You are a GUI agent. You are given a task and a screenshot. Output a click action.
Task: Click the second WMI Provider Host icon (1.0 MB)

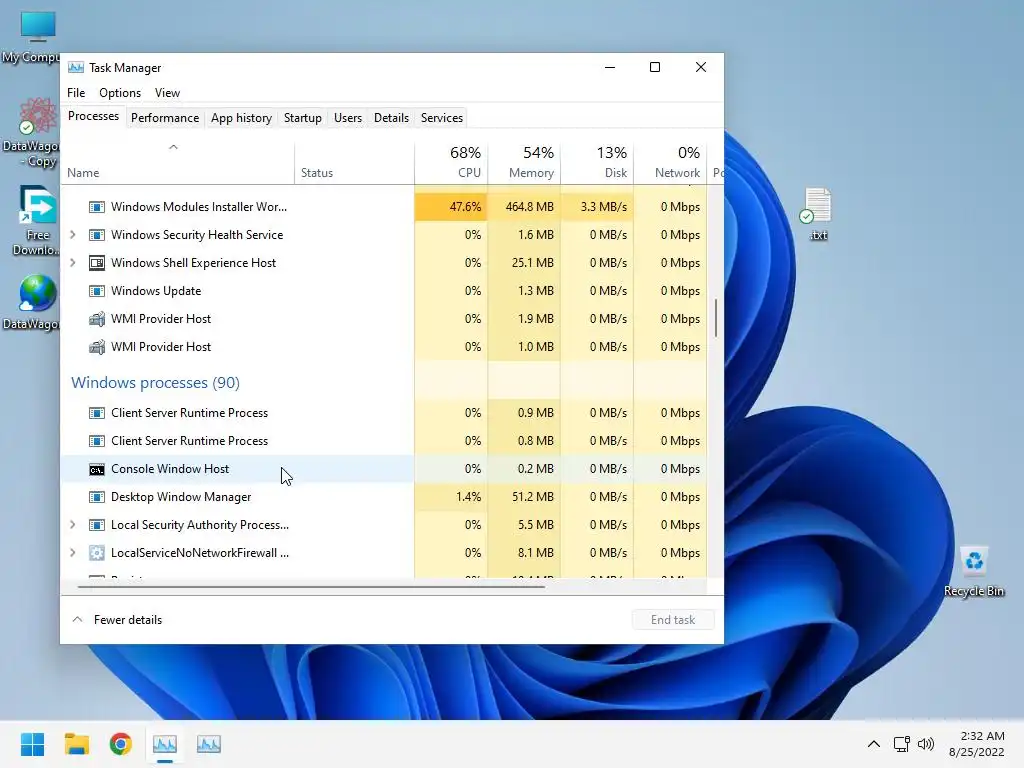click(x=97, y=347)
